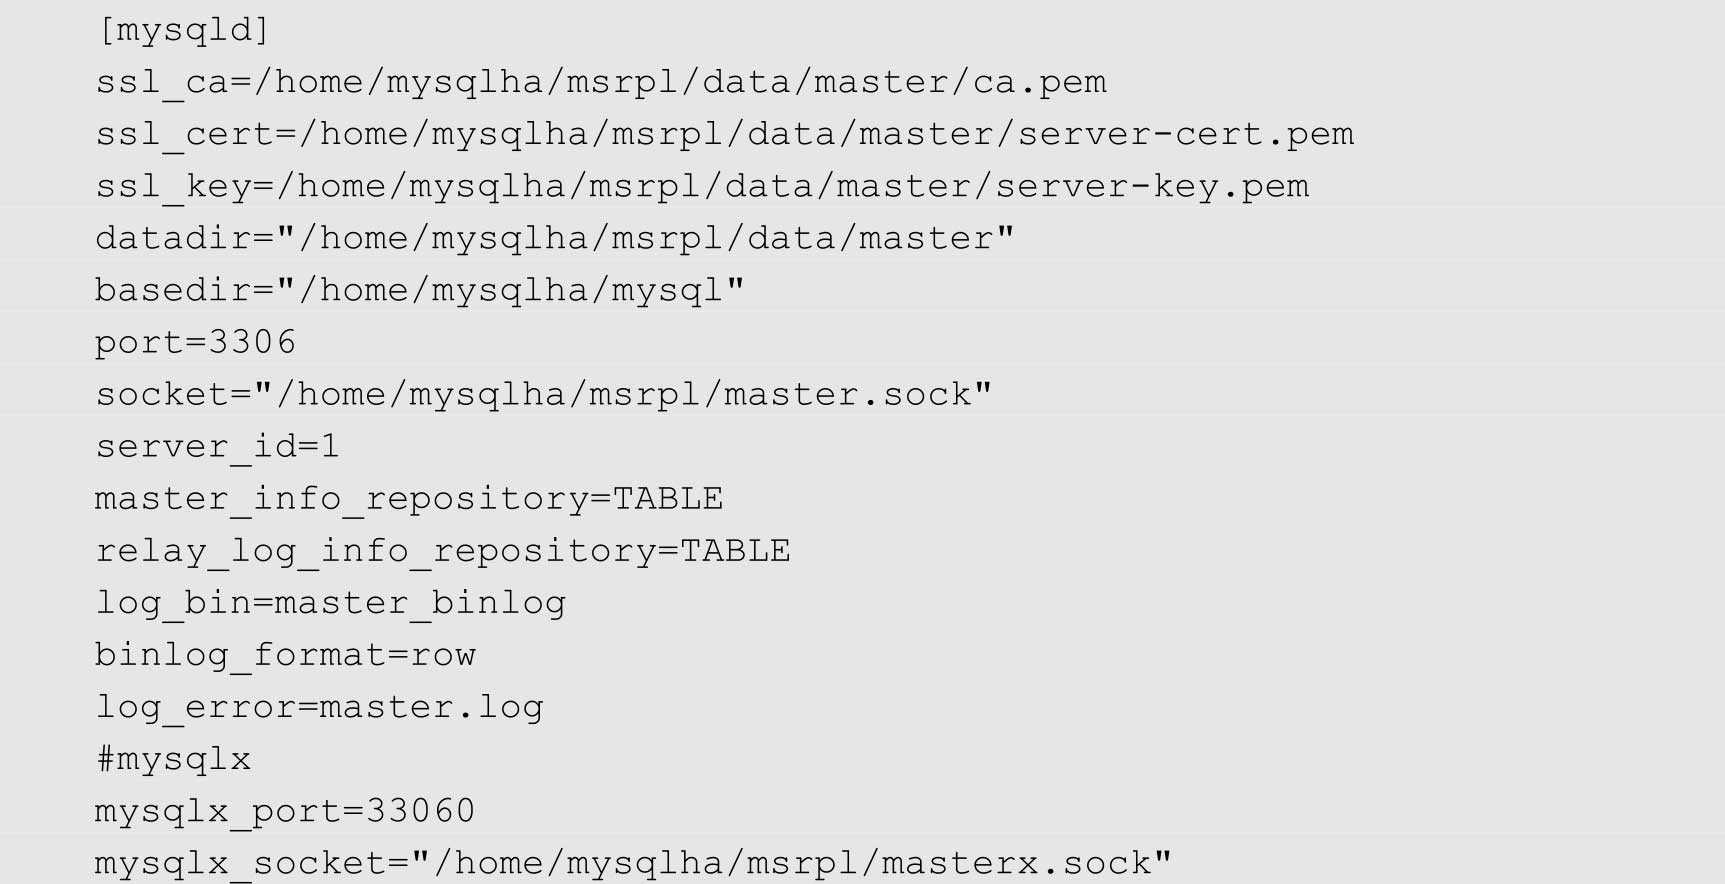This screenshot has width=1725, height=884.
Task: Click the binlog_format=row line
Action: (286, 654)
